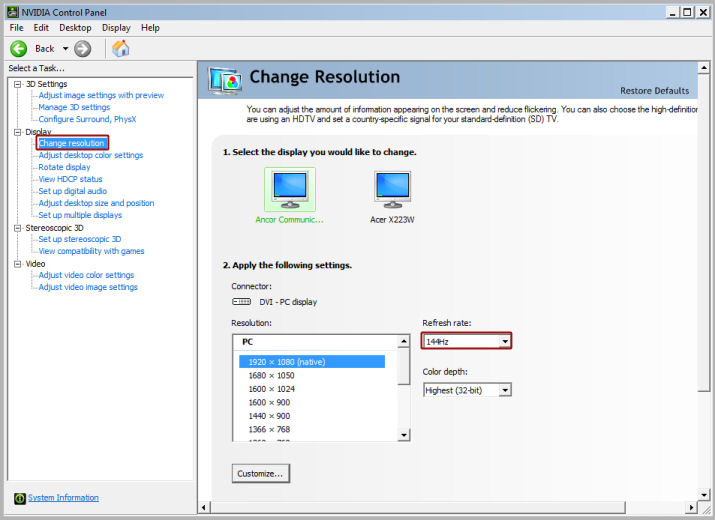
Task: Open Adjust desktop size and position
Action: pyautogui.click(x=96, y=203)
